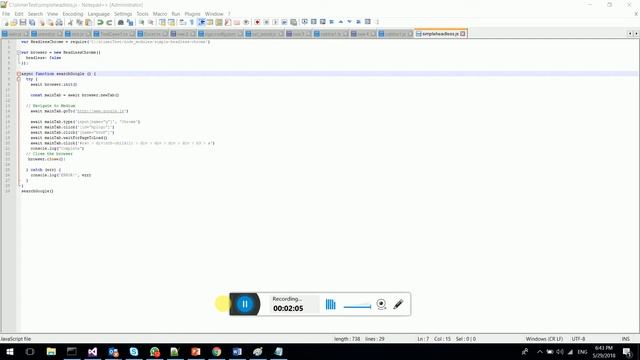The image size is (640, 360).
Task: Open the File menu
Action: pyautogui.click(x=6, y=14)
